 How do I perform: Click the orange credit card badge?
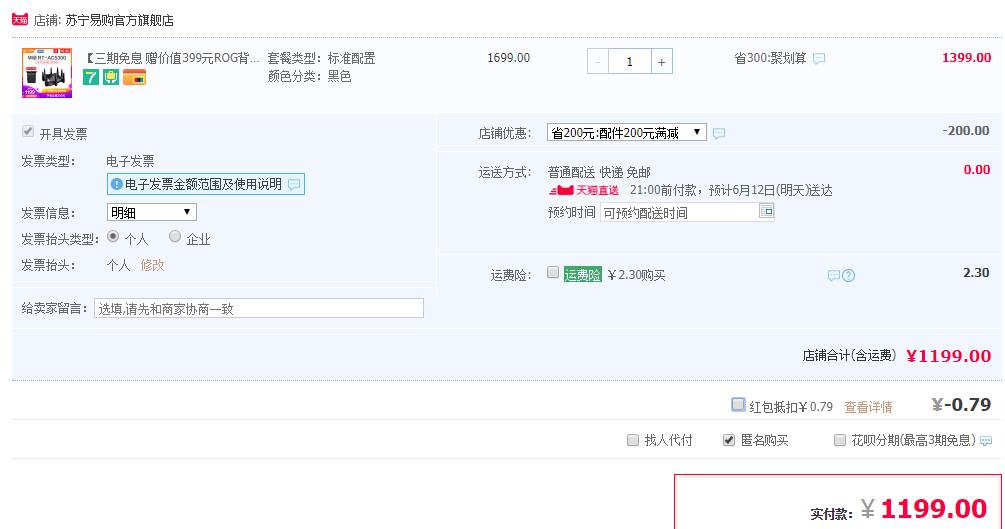(135, 78)
